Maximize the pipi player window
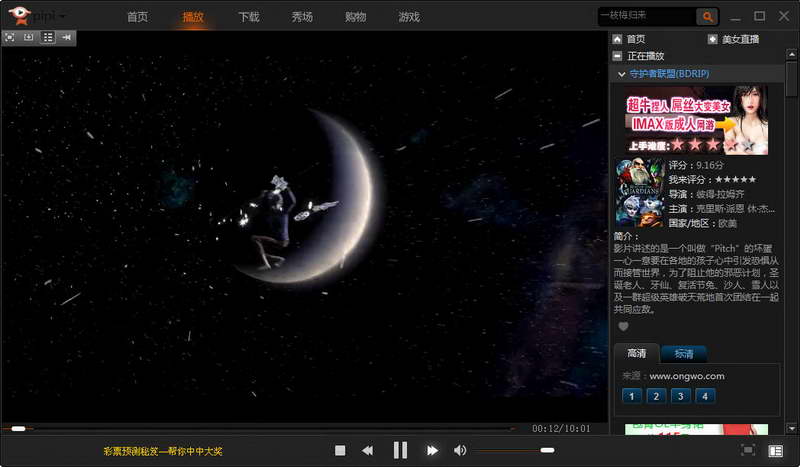This screenshot has height=467, width=800. [x=760, y=16]
